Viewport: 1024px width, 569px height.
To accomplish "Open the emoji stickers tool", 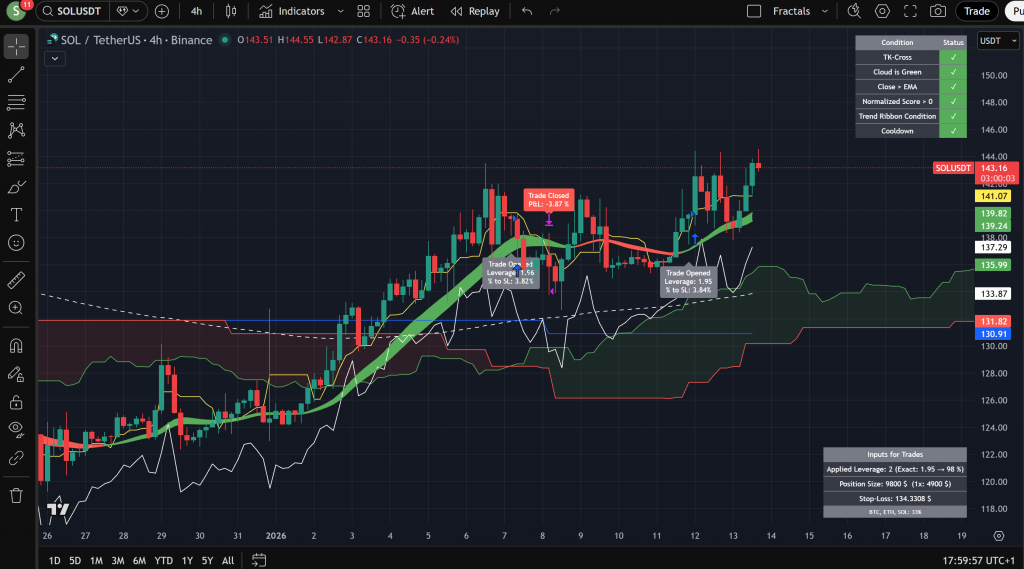I will click(16, 242).
